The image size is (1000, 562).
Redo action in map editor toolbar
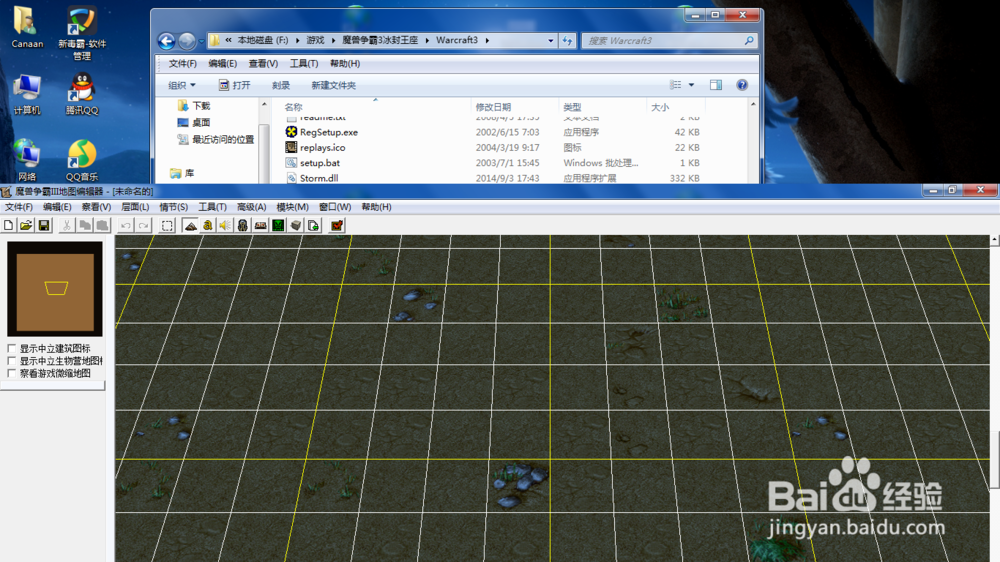coord(143,225)
